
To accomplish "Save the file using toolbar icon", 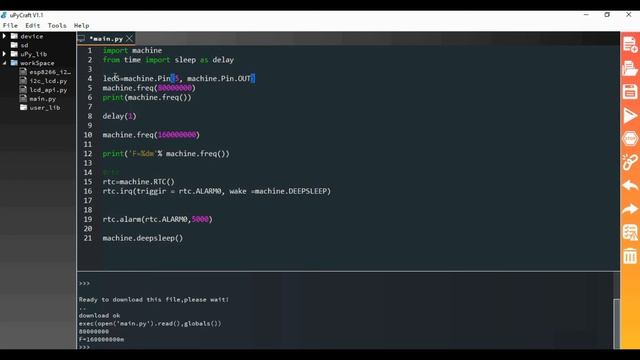I will (x=630, y=92).
